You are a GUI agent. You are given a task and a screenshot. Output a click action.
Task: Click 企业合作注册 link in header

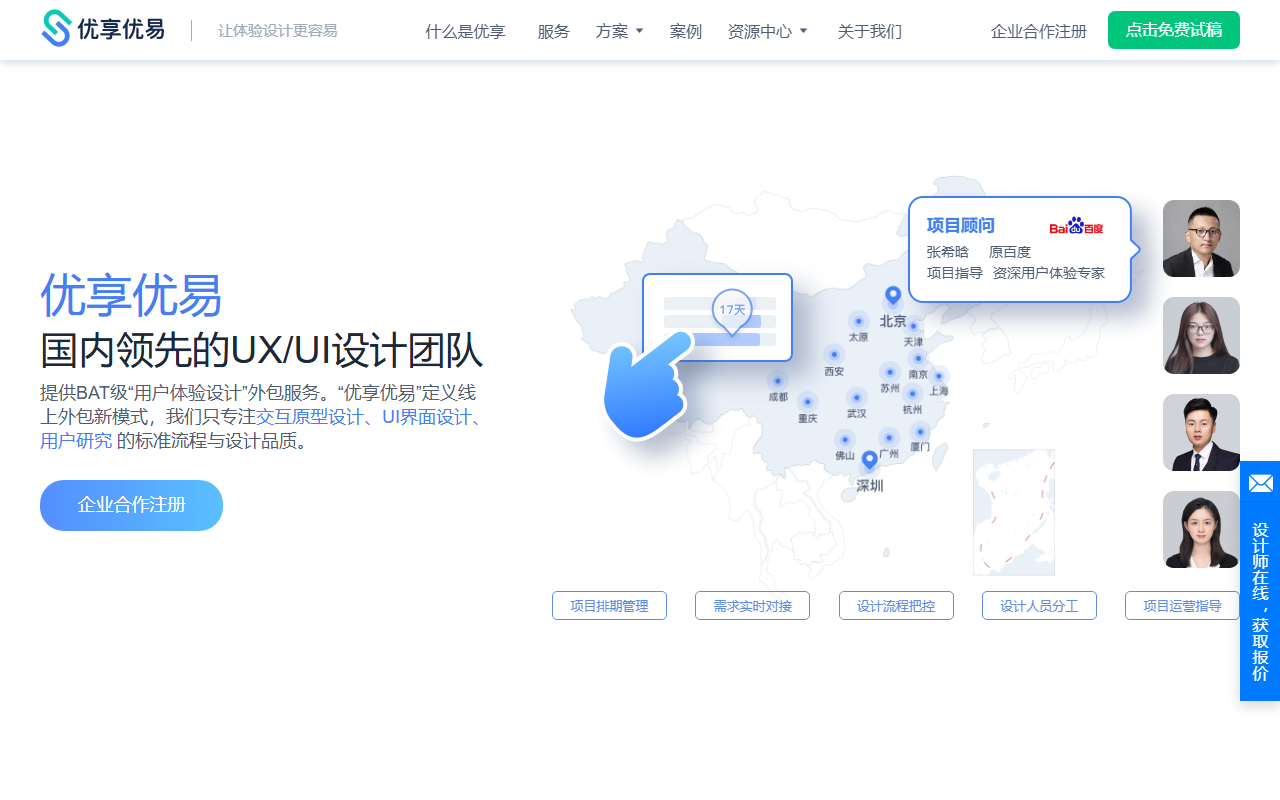[x=1038, y=31]
